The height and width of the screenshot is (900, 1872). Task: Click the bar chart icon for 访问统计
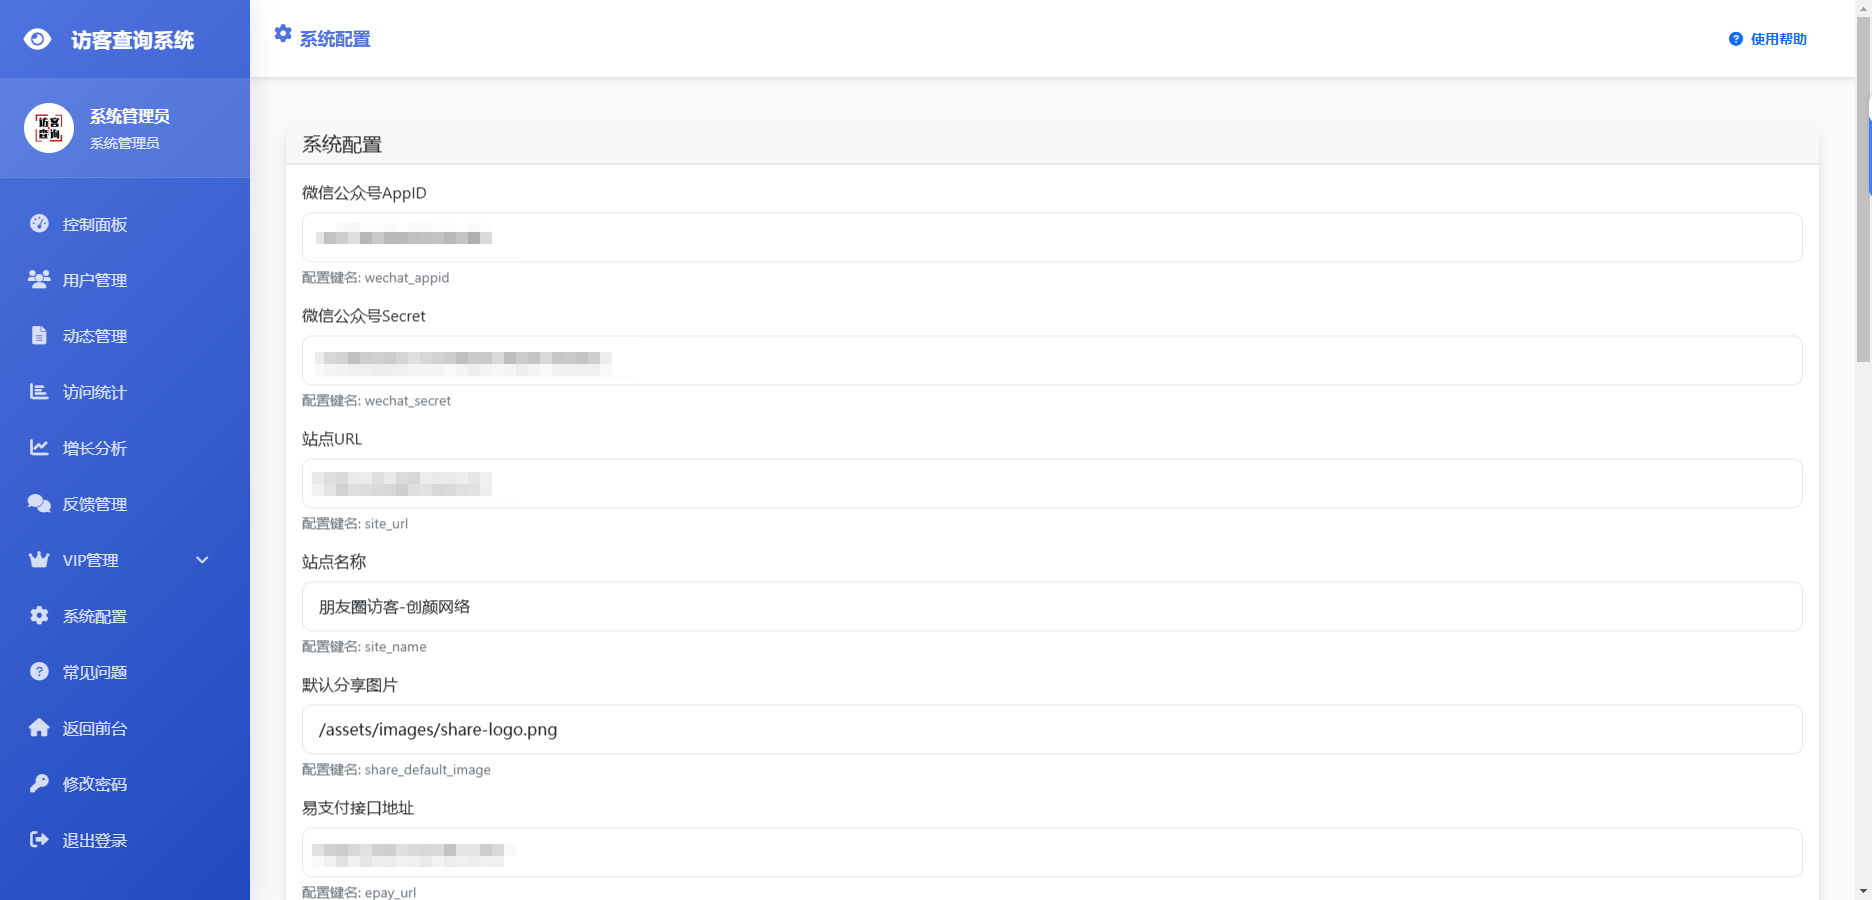39,392
